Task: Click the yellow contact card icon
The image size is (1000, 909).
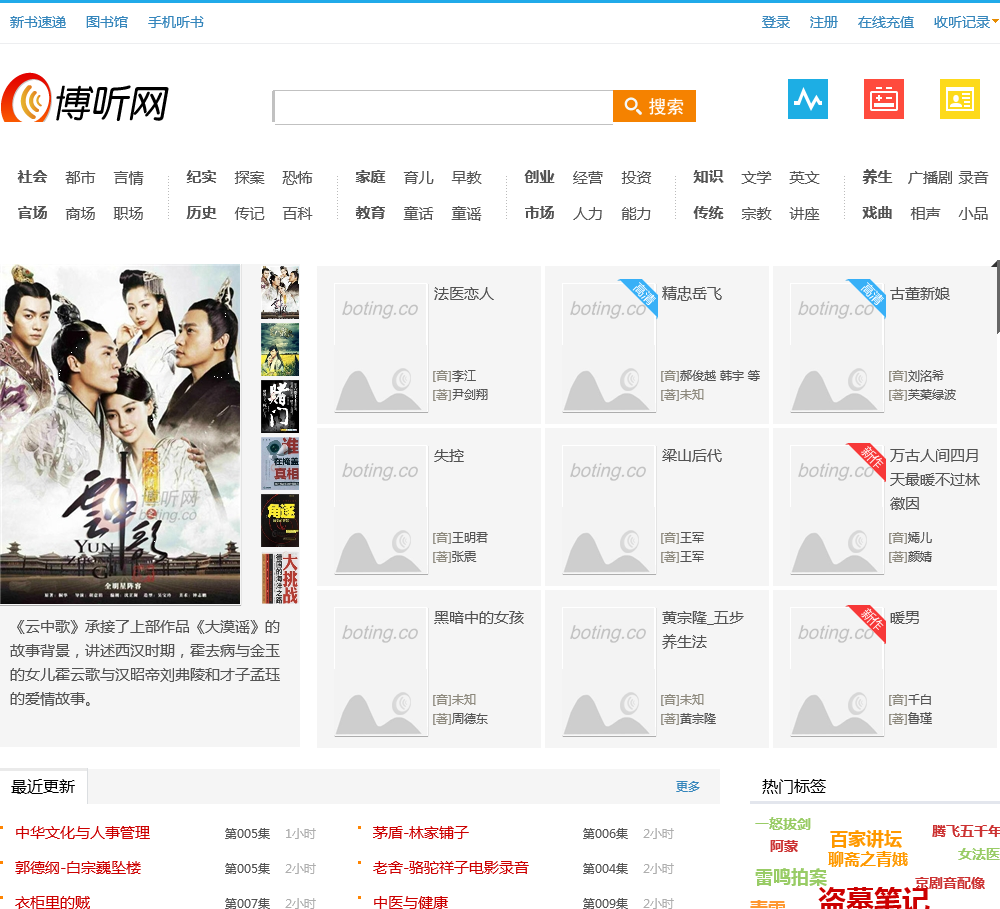Action: 959,99
